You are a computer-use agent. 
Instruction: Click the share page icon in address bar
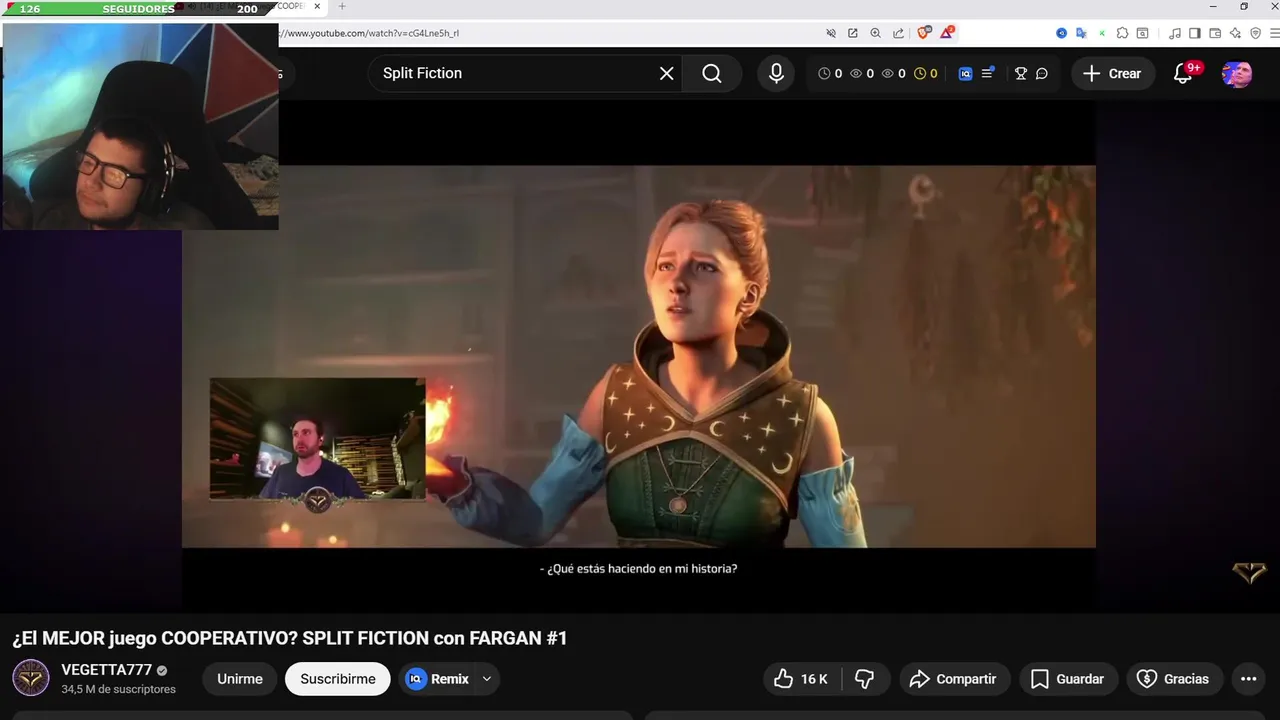pyautogui.click(x=898, y=33)
